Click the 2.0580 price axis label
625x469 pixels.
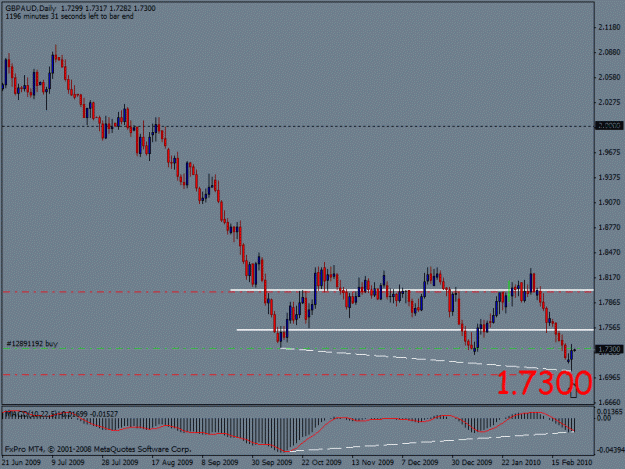point(609,77)
